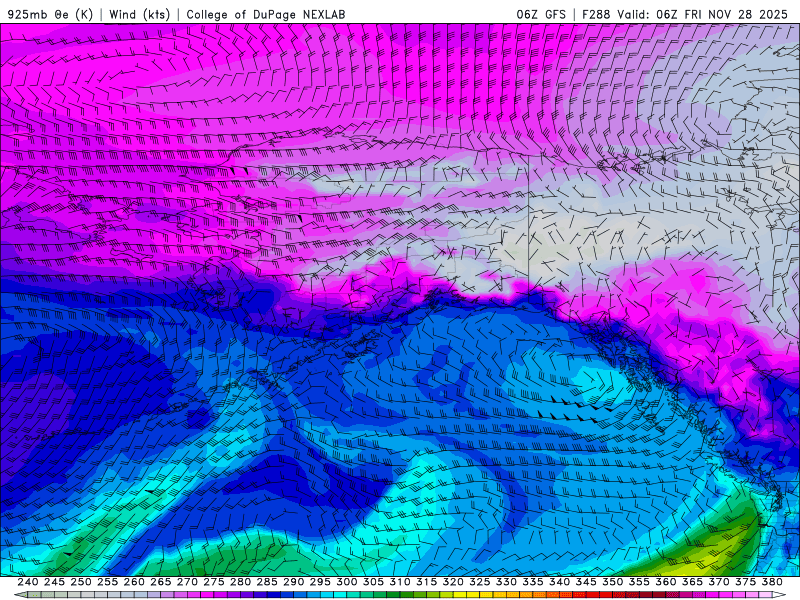Click the "College of DuPage NEXLAB" credit text

(266, 14)
